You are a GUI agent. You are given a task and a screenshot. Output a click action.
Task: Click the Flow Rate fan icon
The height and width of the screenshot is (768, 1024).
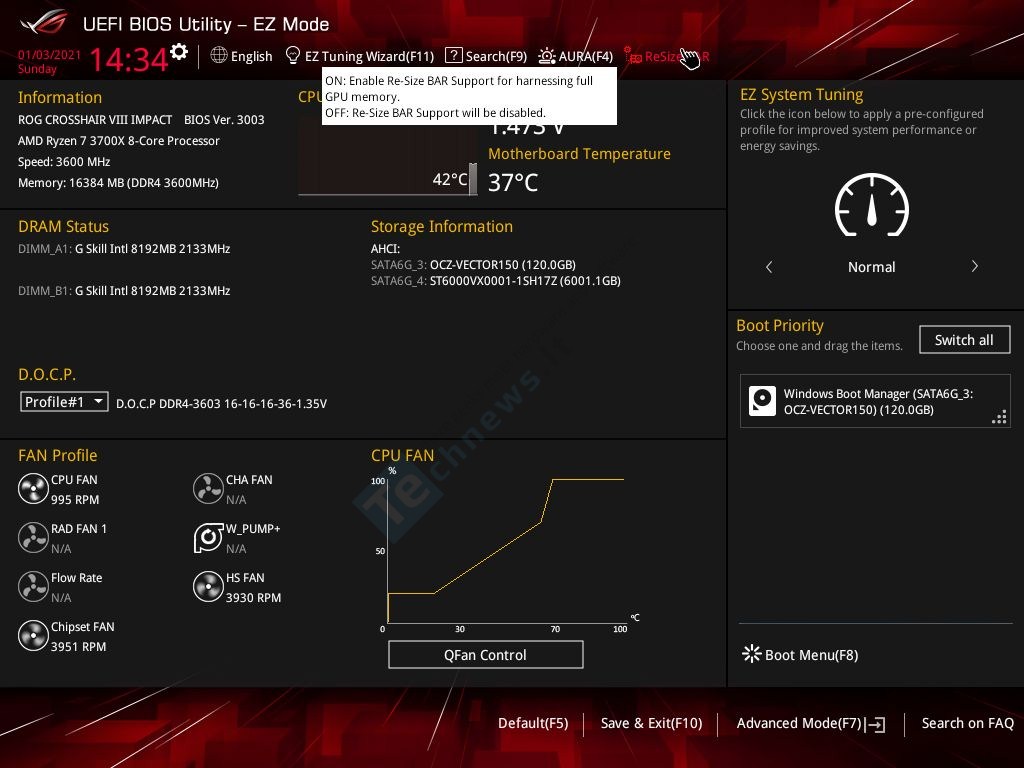tap(33, 586)
